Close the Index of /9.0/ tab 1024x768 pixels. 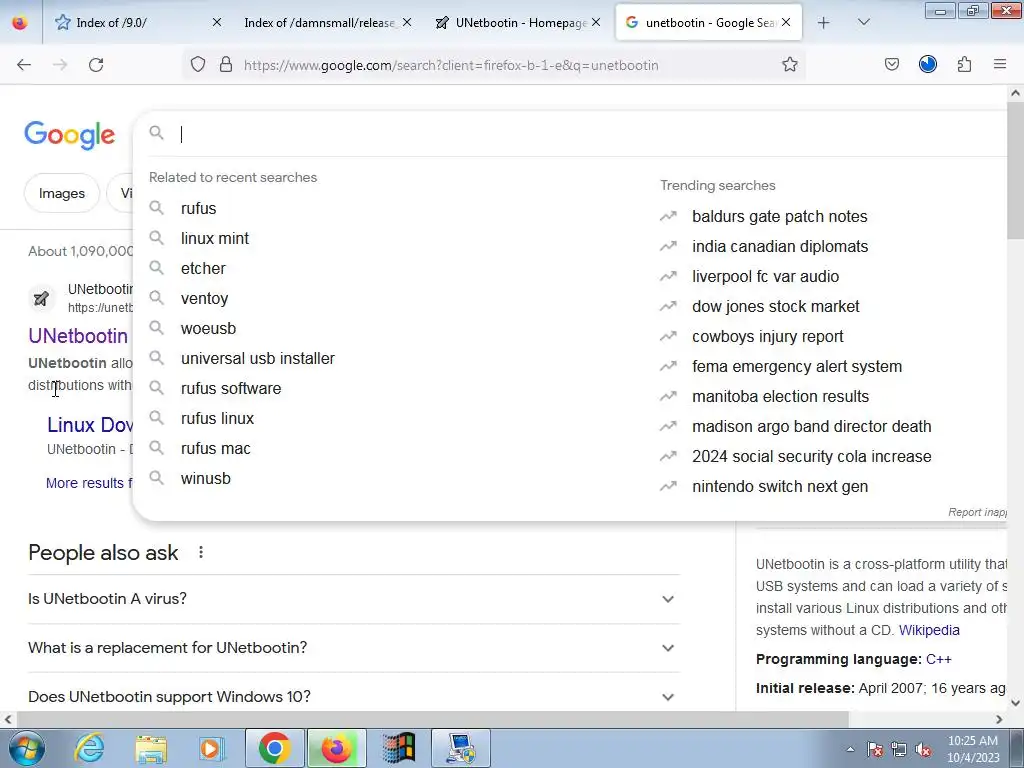tap(217, 22)
